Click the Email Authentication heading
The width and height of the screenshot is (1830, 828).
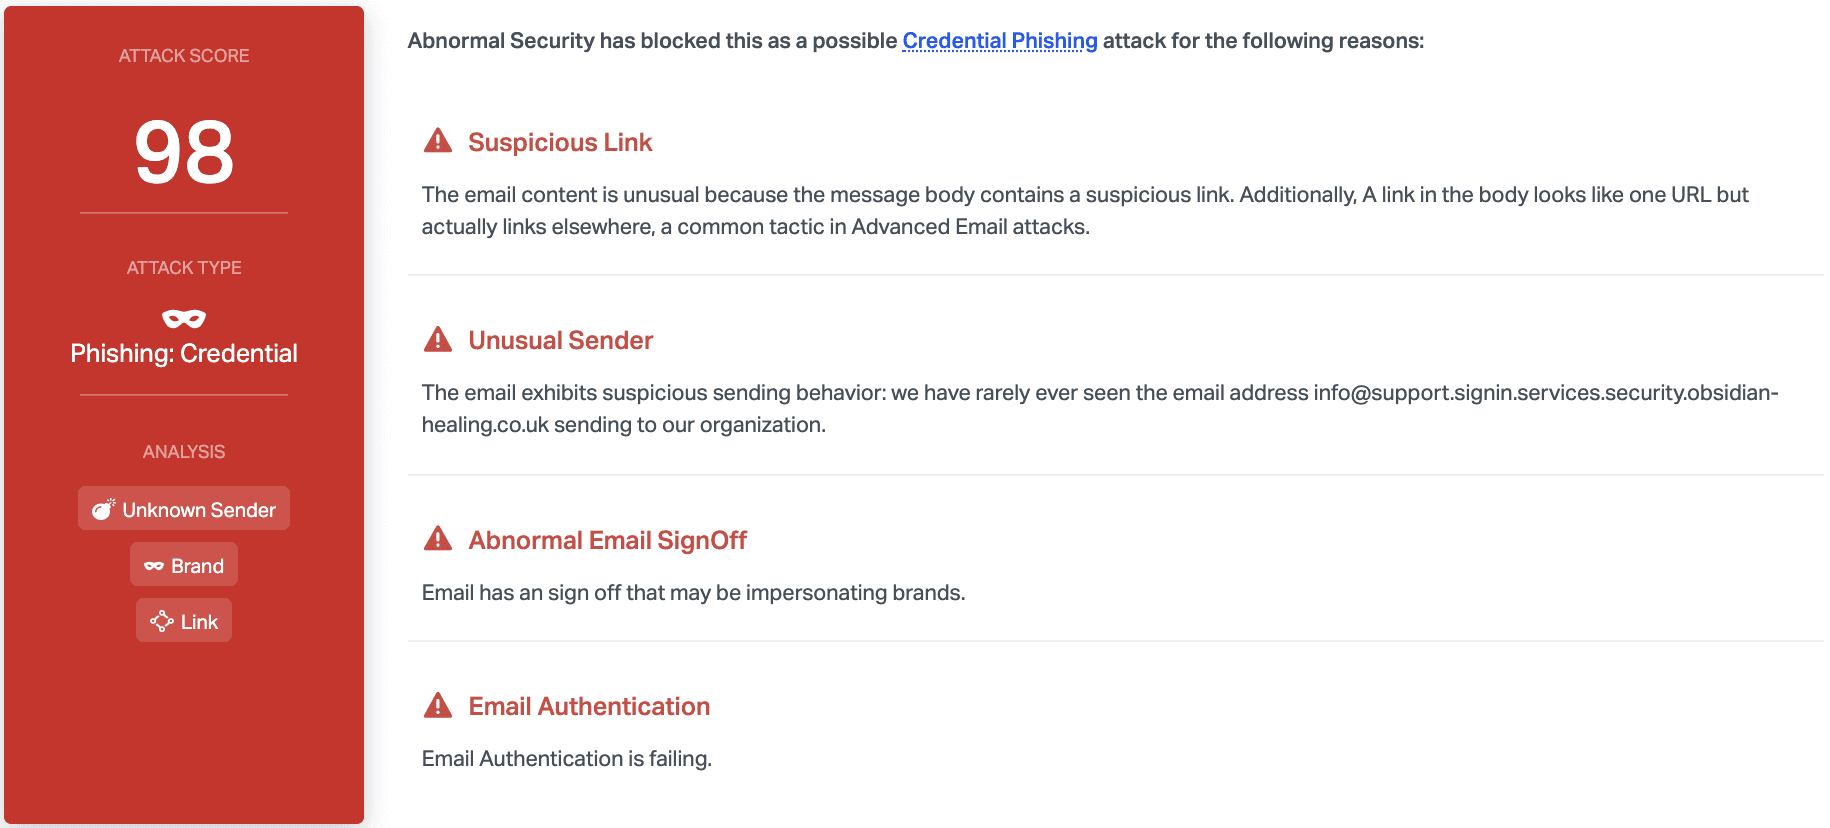[589, 706]
